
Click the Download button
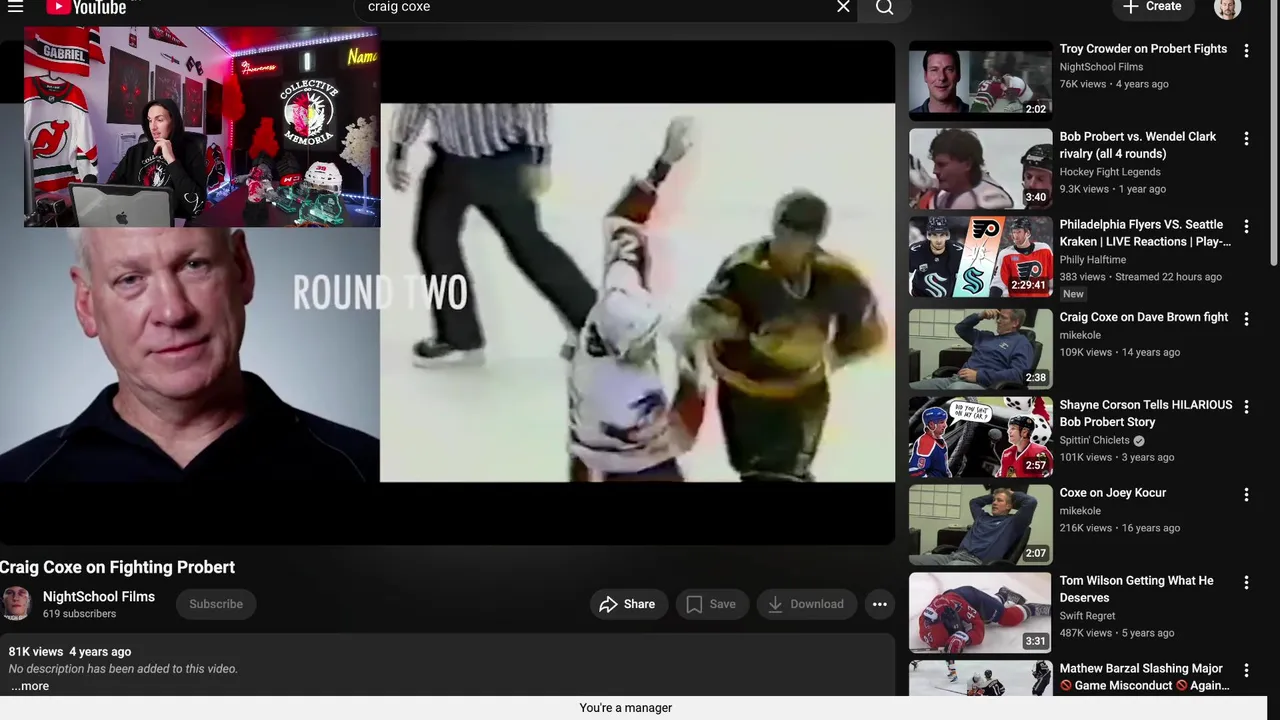click(806, 604)
